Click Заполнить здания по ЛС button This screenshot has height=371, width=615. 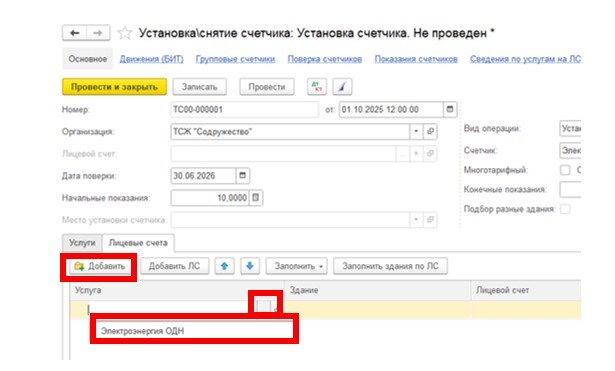click(390, 266)
